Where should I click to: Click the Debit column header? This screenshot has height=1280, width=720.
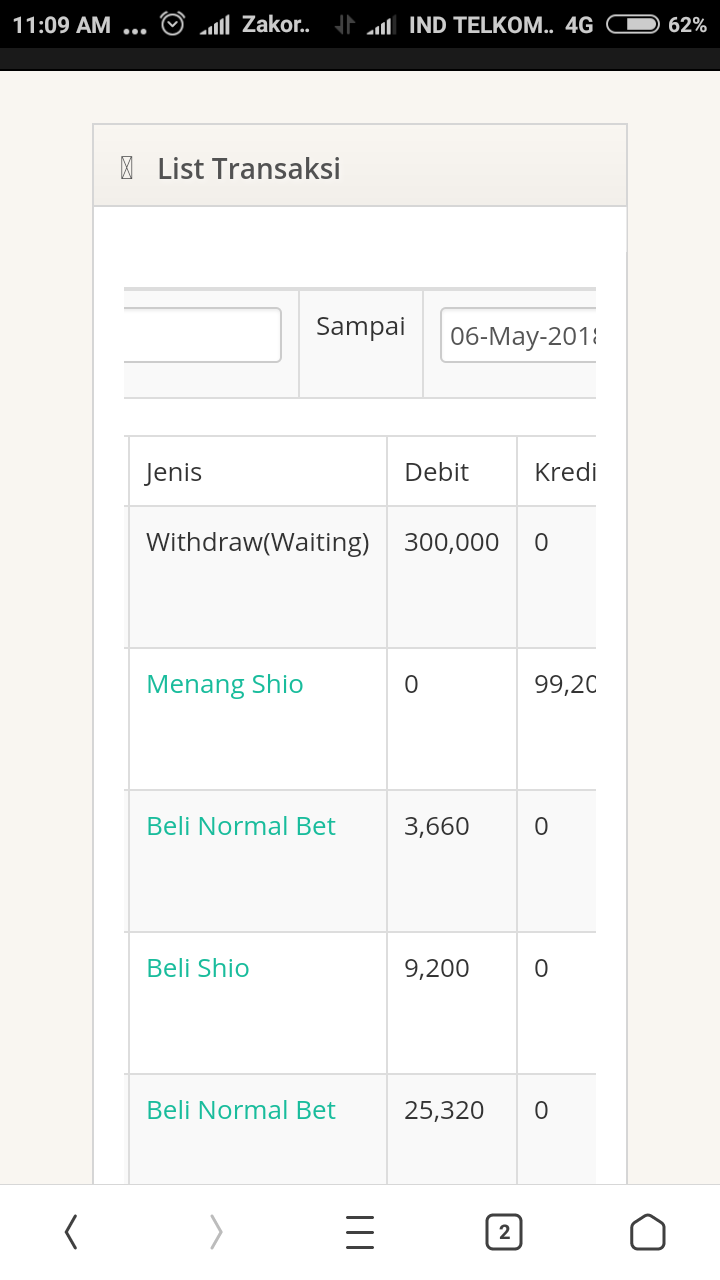pos(437,472)
